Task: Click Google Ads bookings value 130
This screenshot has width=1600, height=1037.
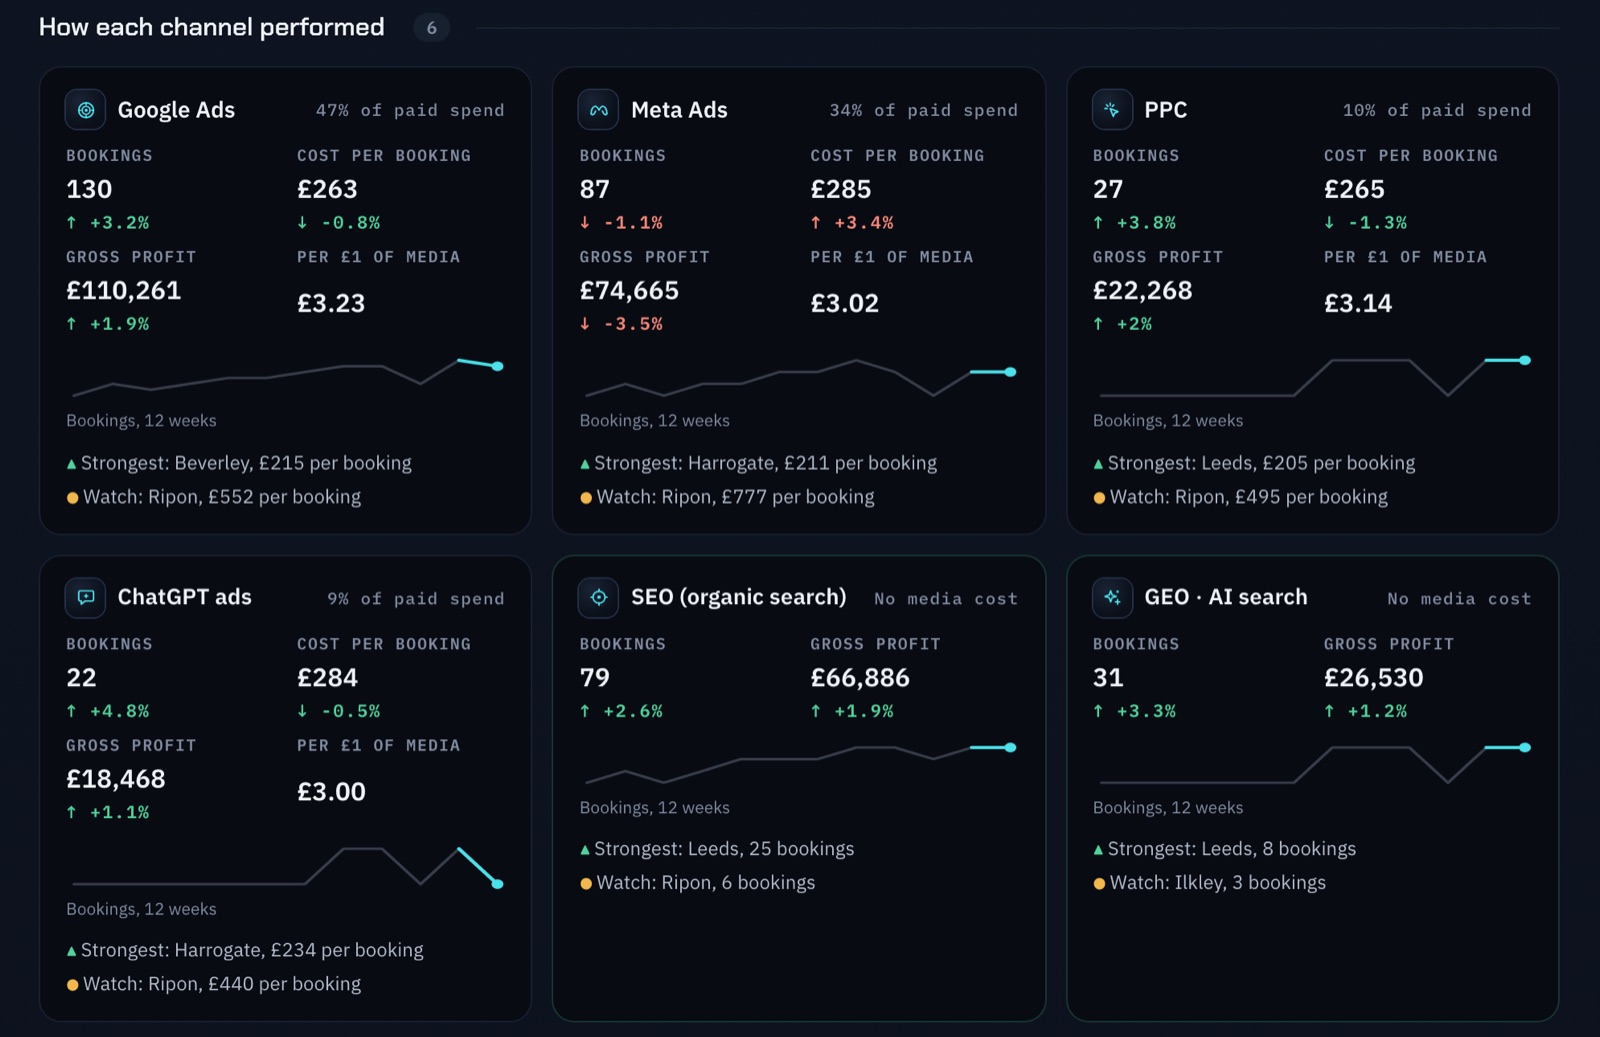Action: click(89, 189)
